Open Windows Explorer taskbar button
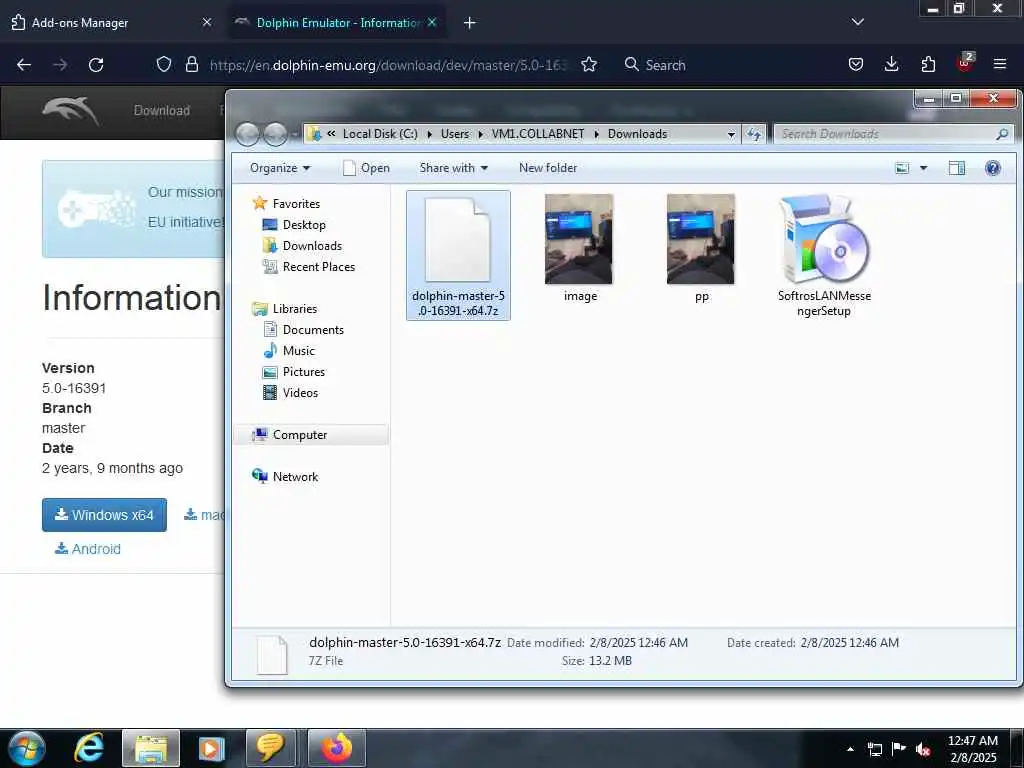 (x=151, y=748)
